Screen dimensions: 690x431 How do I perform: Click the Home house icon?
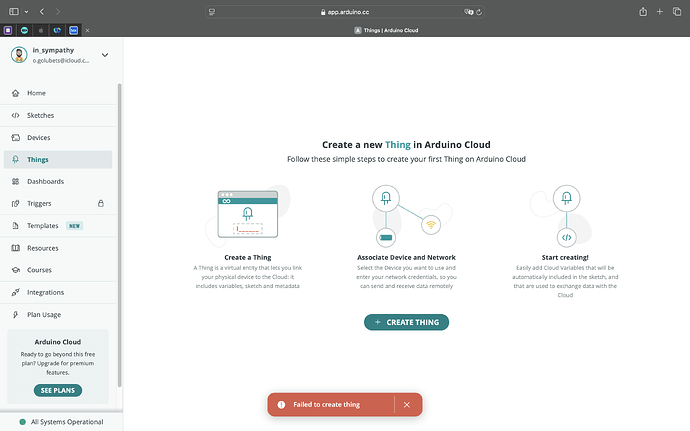tap(15, 93)
